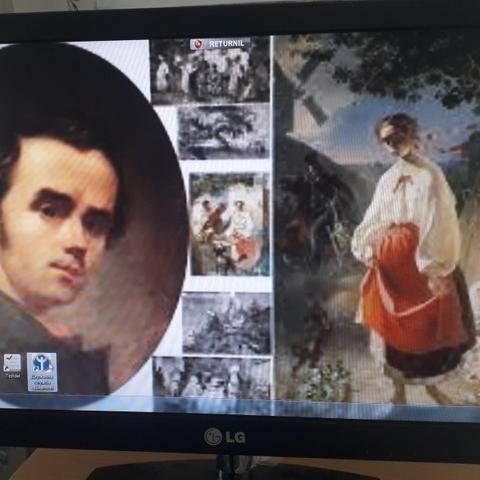Click the label under the blue figure icon
Viewport: 480px width, 480px height.
(42, 382)
